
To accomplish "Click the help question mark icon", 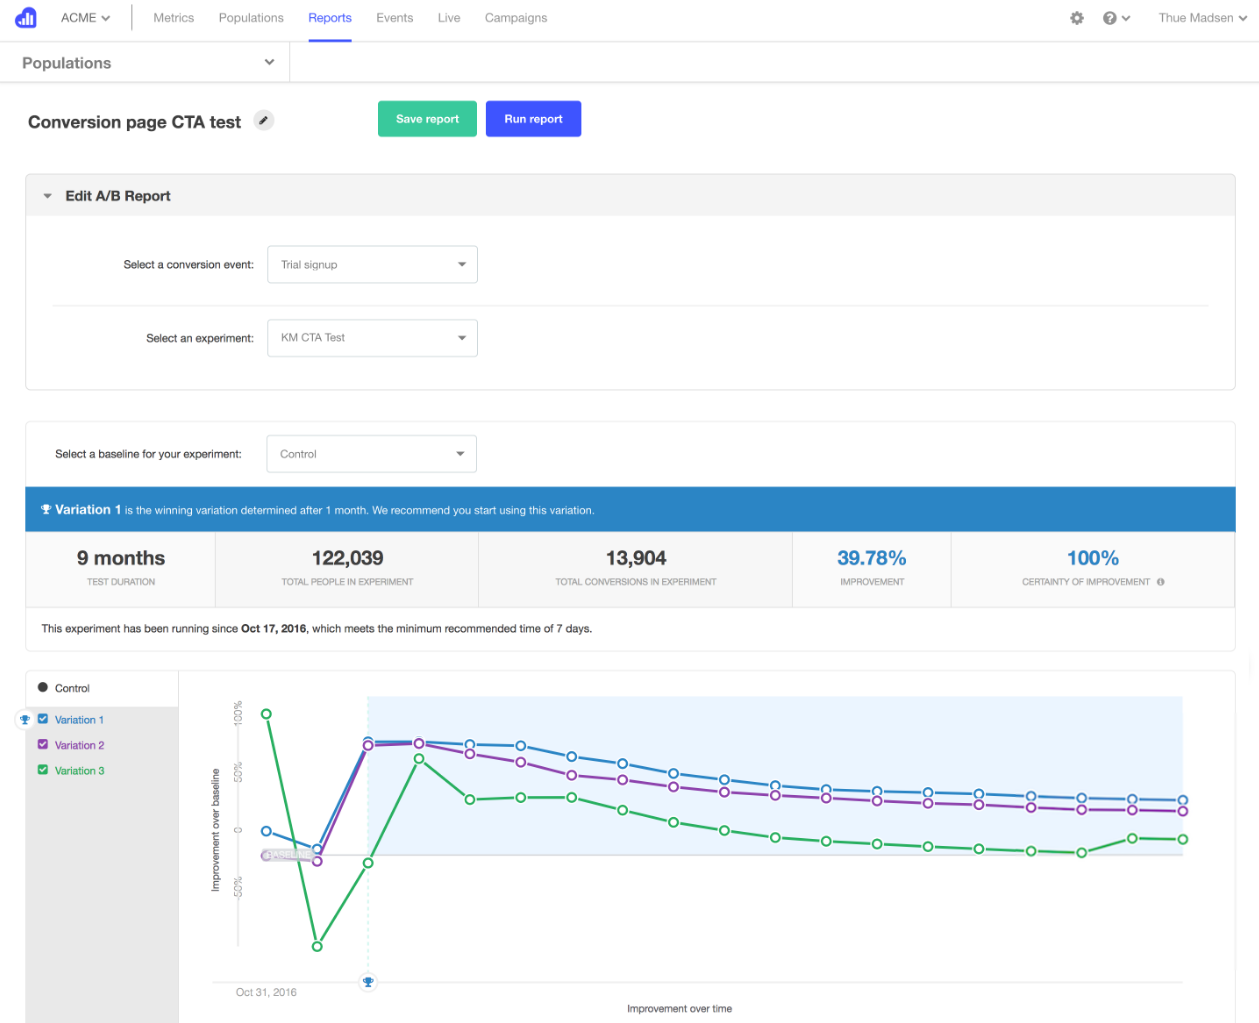I will (x=1110, y=17).
